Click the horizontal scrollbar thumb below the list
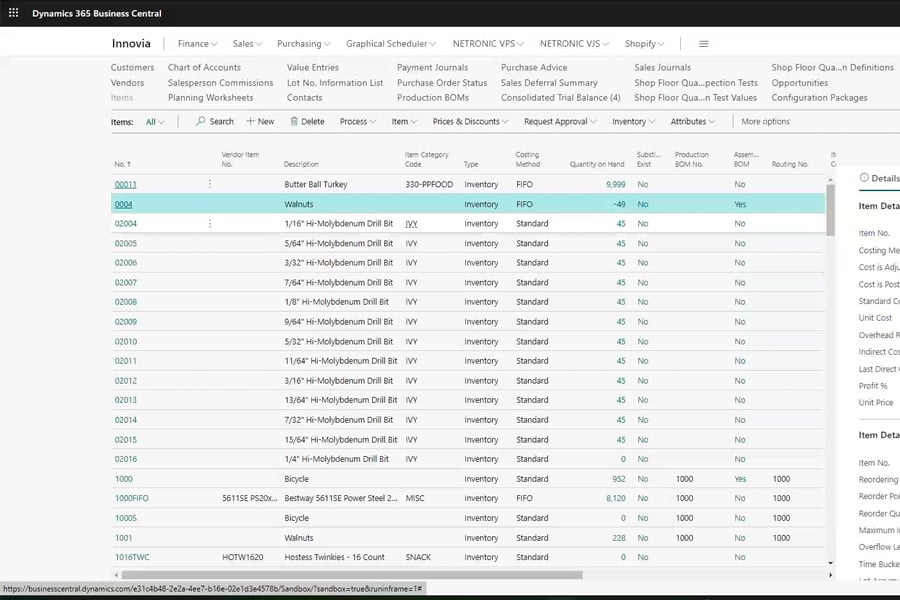The image size is (900, 600). tap(352, 575)
